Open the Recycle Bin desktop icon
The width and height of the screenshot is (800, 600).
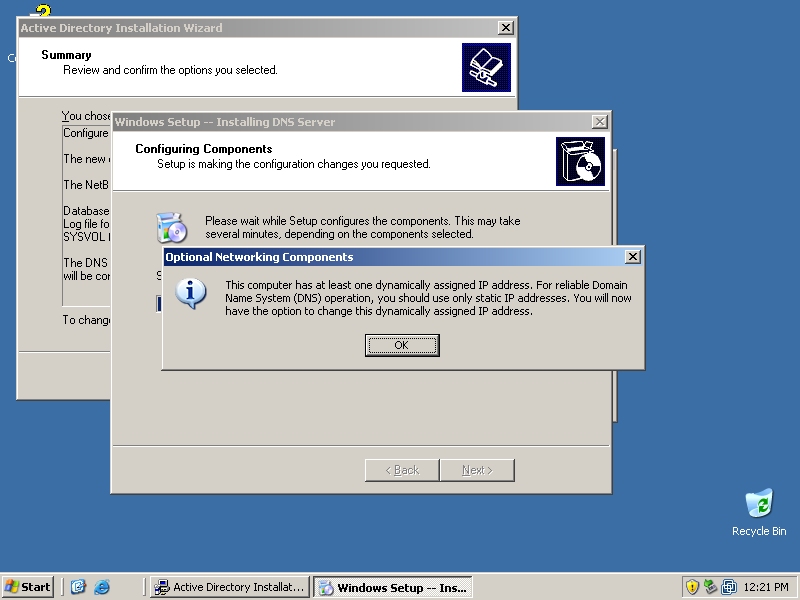click(x=759, y=504)
